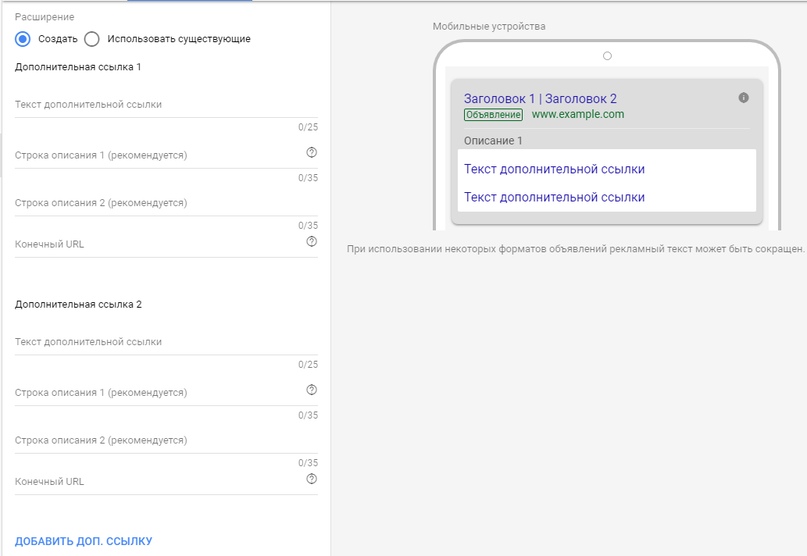Open help for sitelink 1 final URL
Viewport: 807px width, 556px height.
click(311, 241)
